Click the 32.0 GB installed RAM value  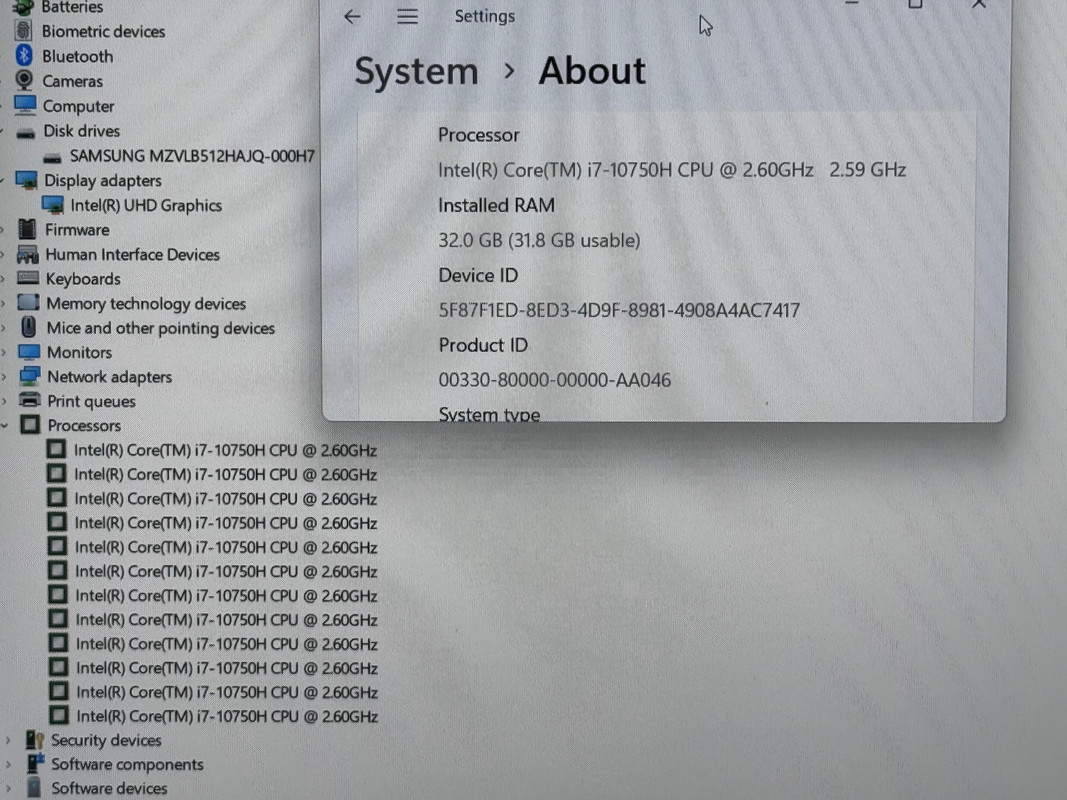(x=539, y=240)
